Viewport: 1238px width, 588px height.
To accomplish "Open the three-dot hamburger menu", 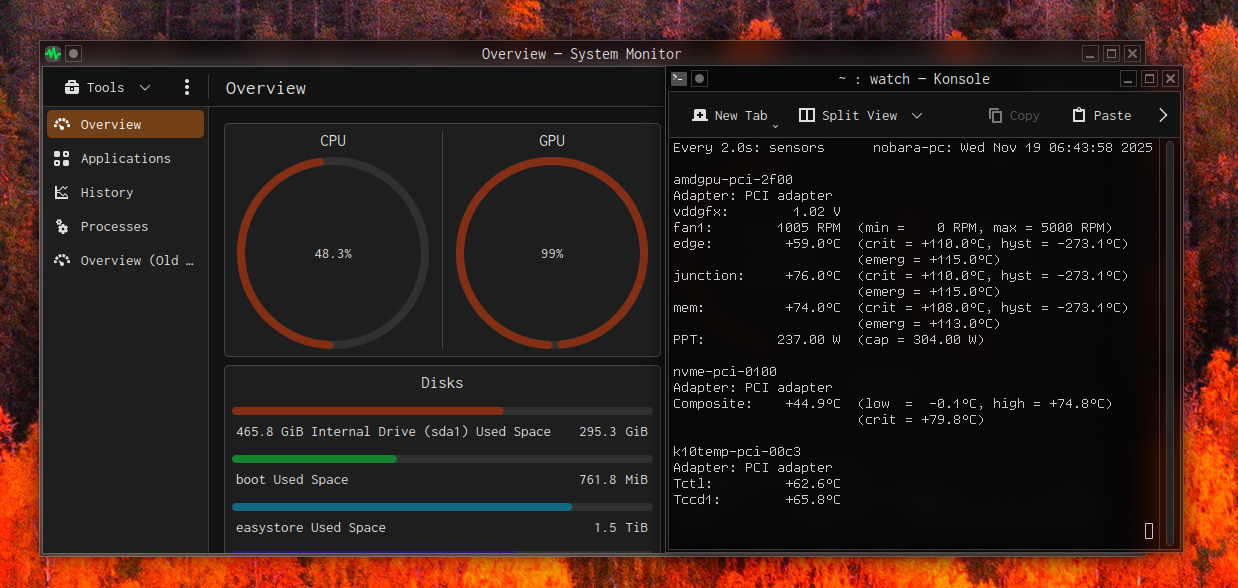I will tap(187, 87).
